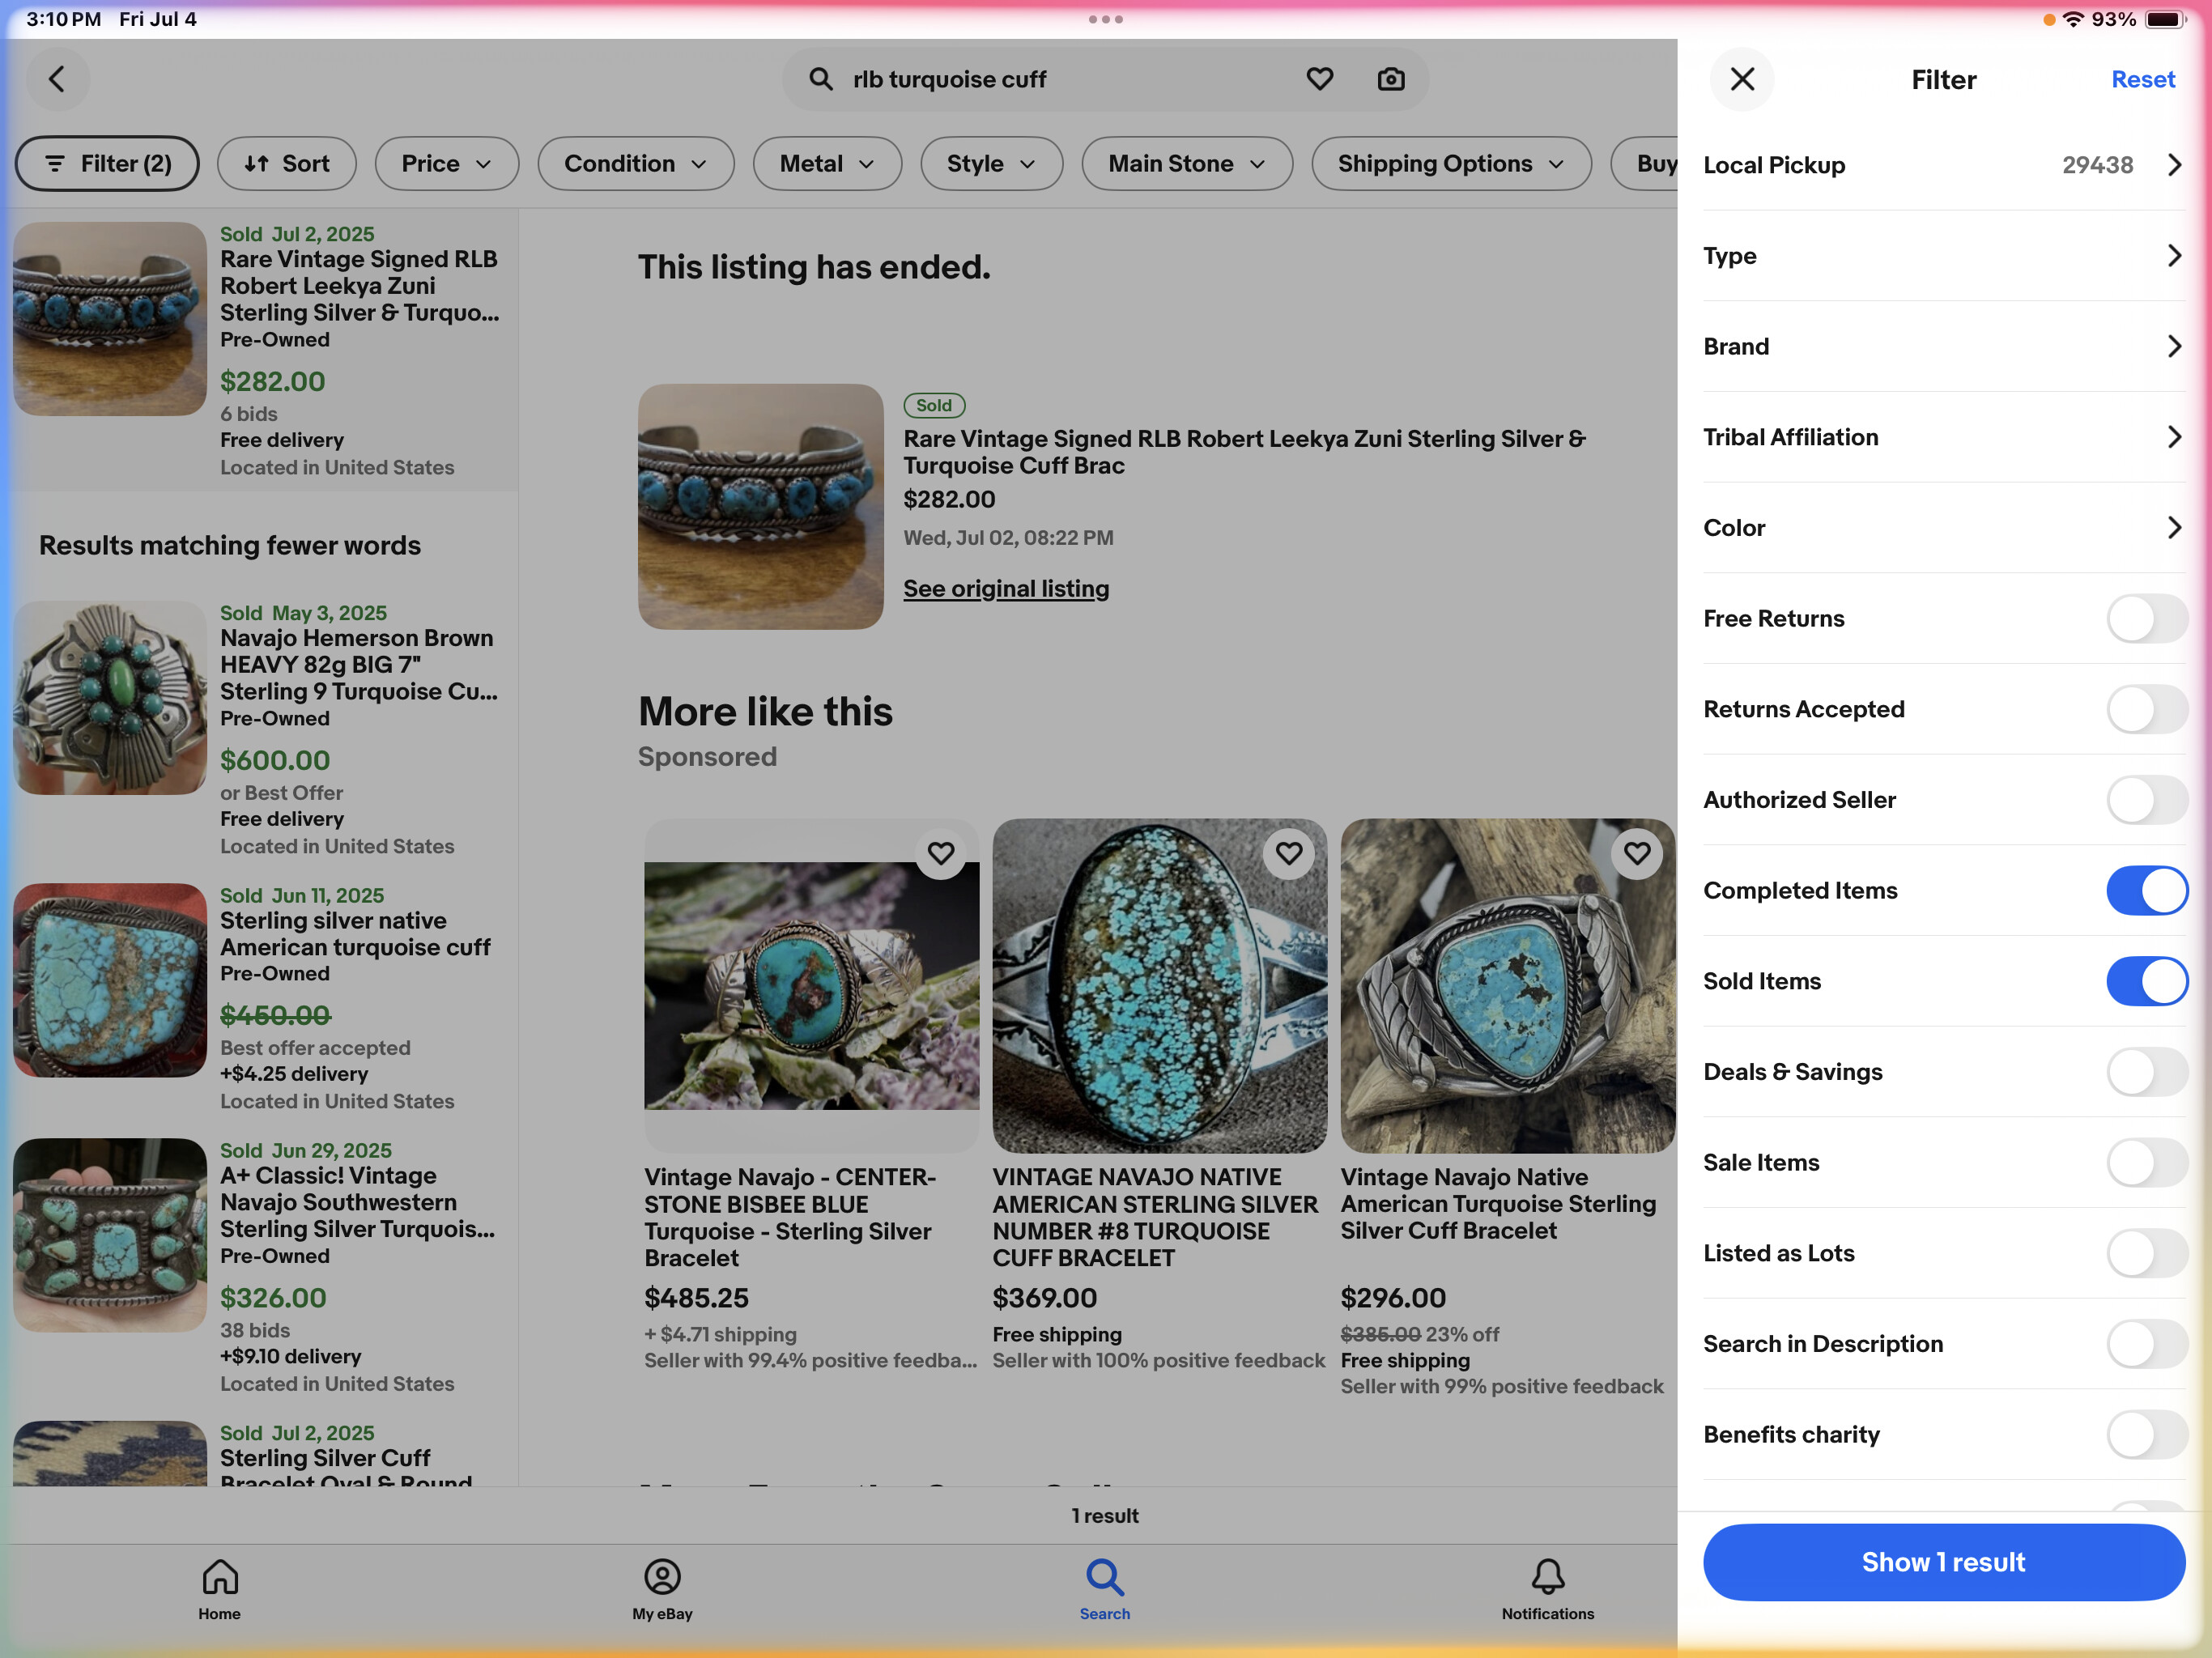
Task: Click the rlb turquoise cuff search field
Action: [x=1105, y=79]
